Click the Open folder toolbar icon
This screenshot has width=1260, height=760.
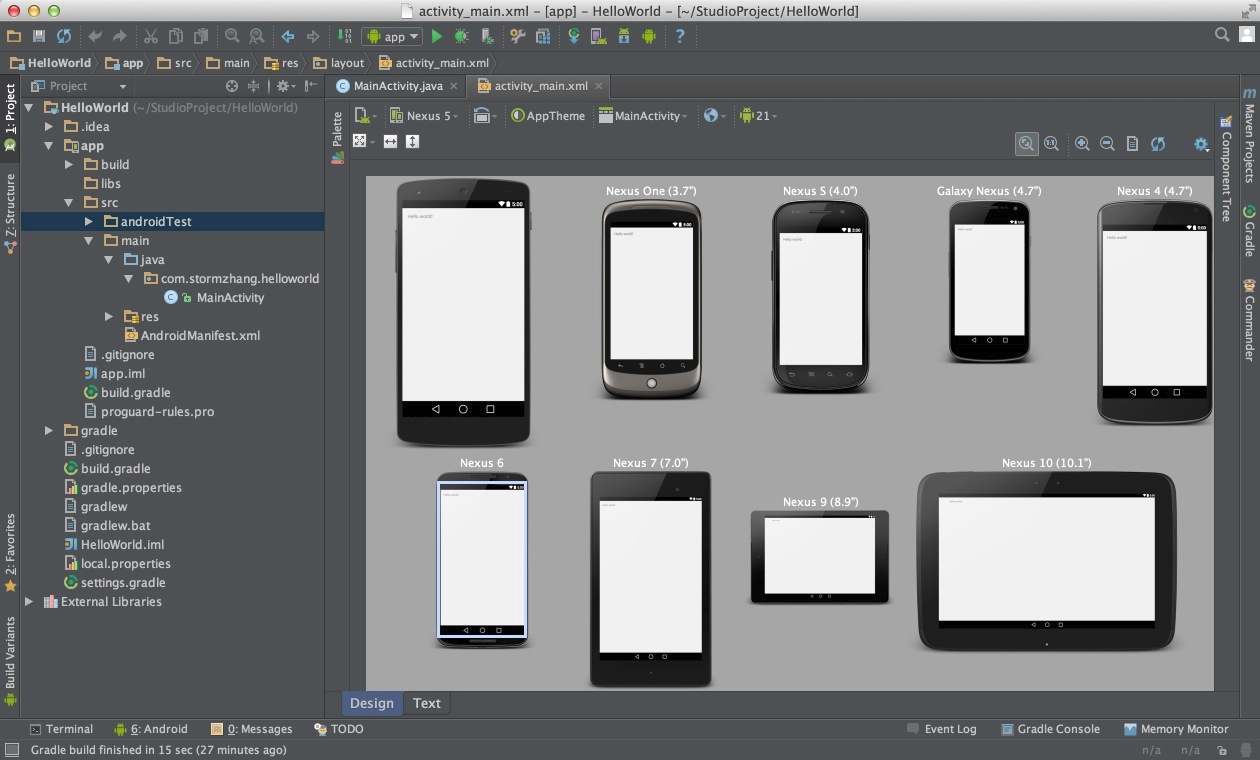coord(14,36)
